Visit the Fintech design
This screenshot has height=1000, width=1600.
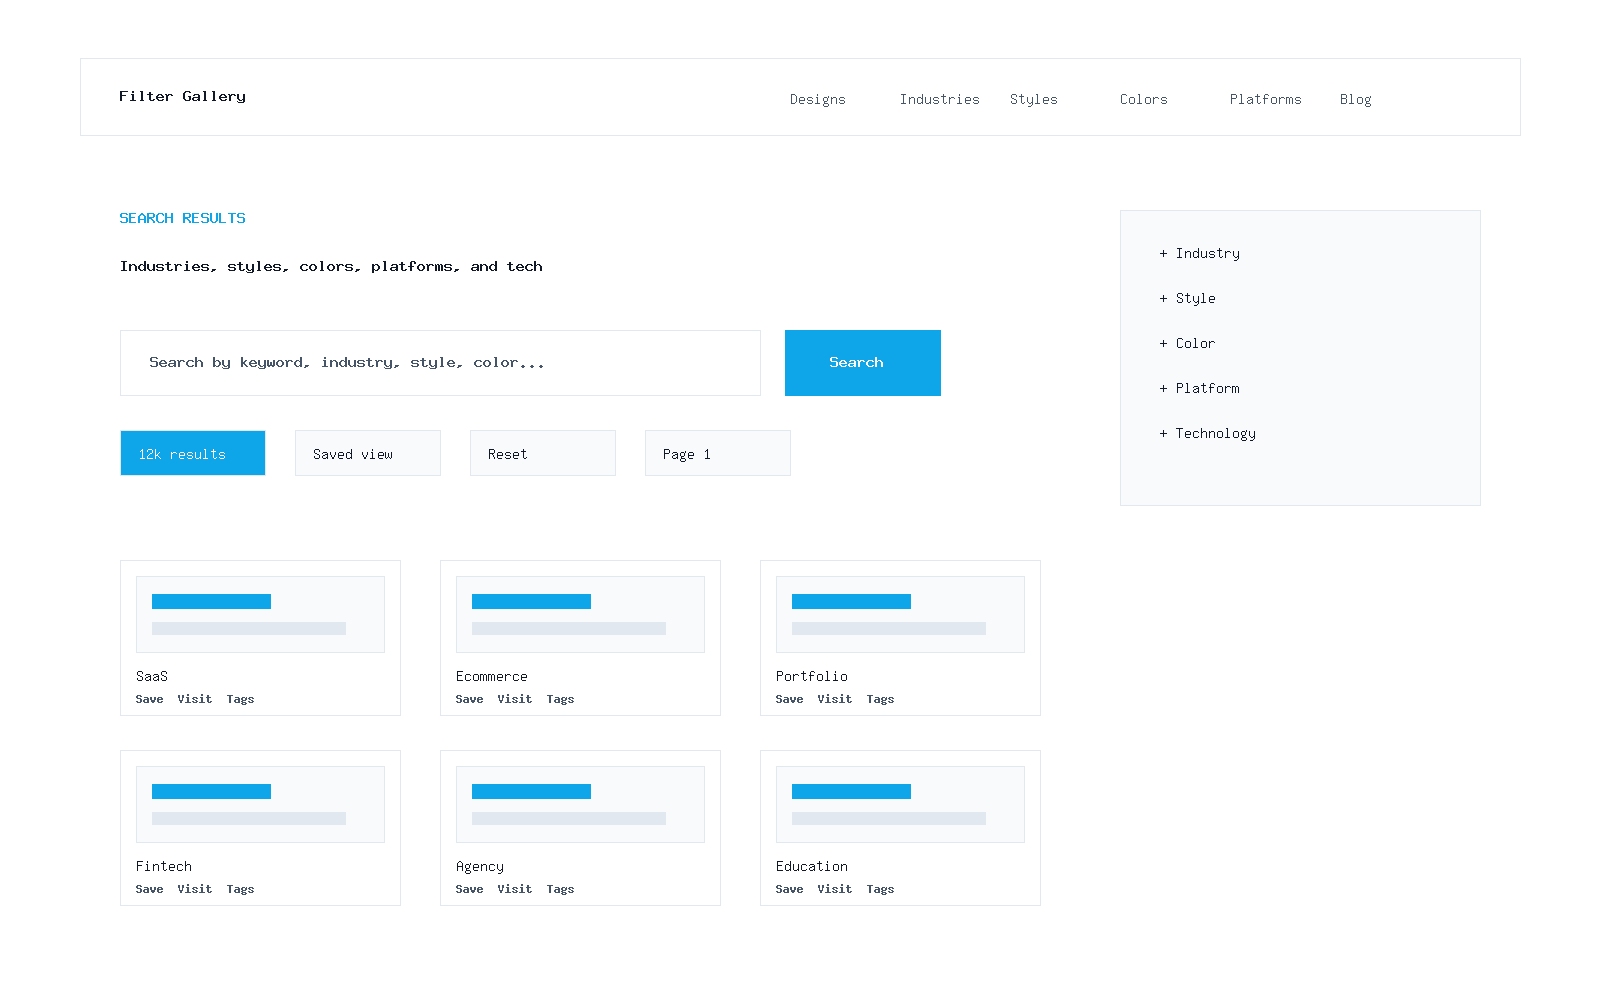click(195, 889)
